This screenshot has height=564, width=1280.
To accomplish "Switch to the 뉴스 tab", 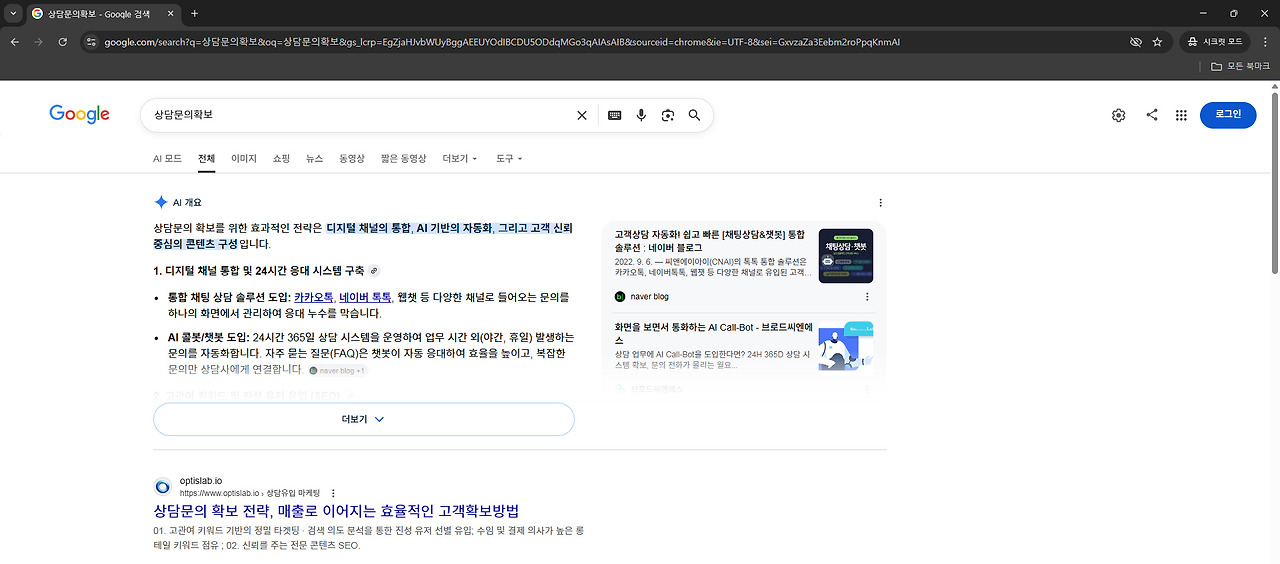I will coord(315,158).
